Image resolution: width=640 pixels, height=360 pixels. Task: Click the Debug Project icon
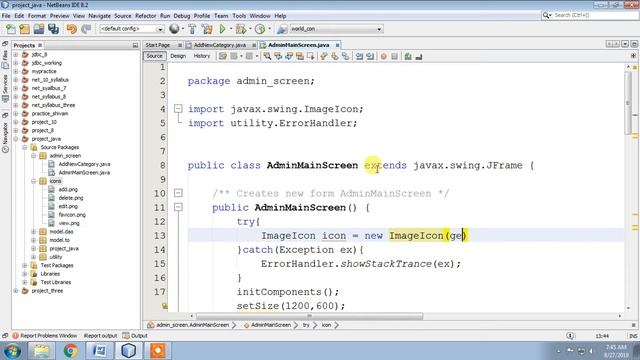coord(241,29)
